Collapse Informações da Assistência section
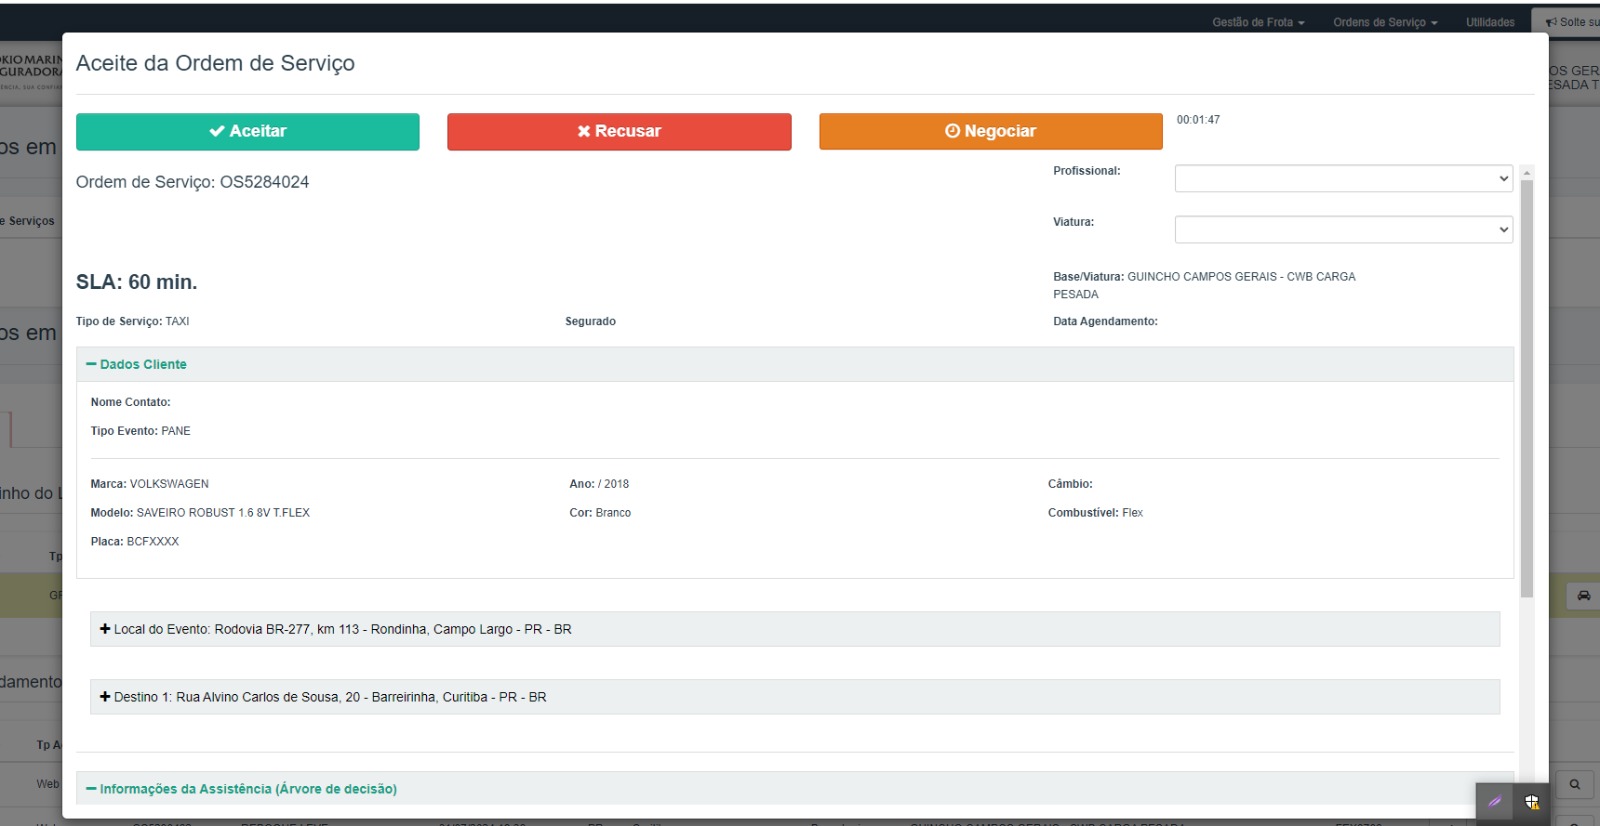Viewport: 1600px width, 826px height. tap(241, 789)
